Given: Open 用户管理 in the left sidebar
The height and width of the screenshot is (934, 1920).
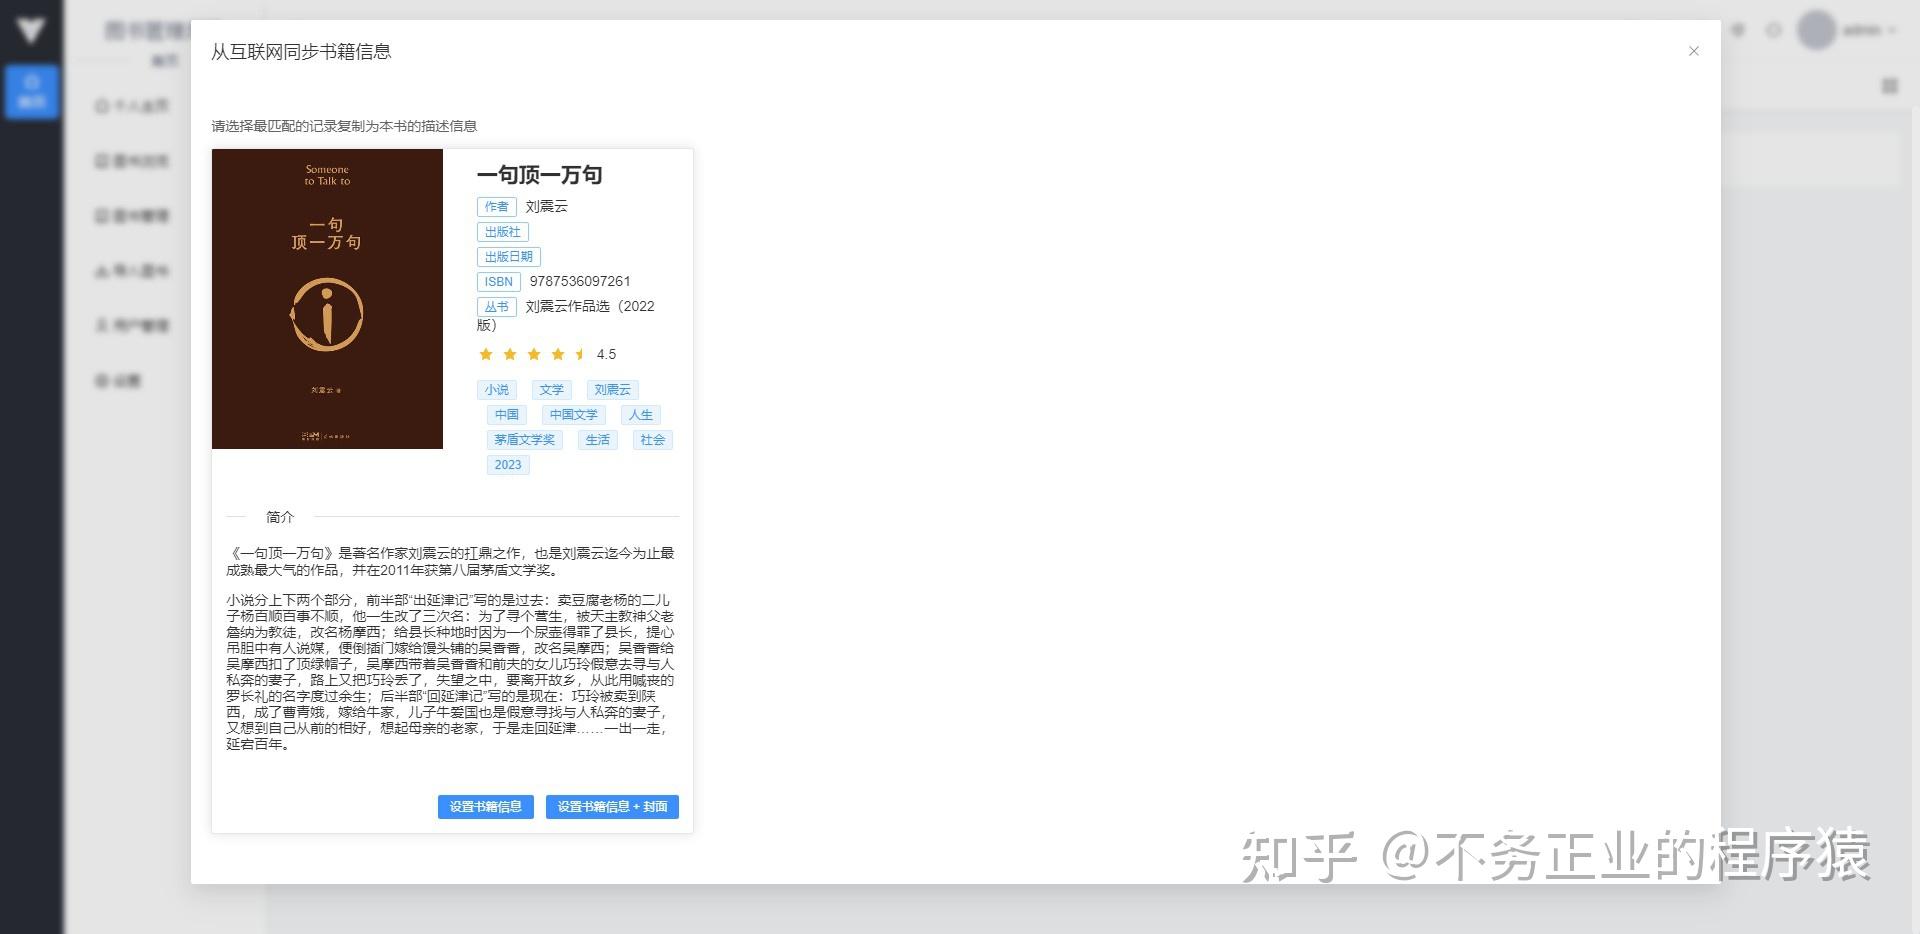Looking at the screenshot, I should click(130, 325).
